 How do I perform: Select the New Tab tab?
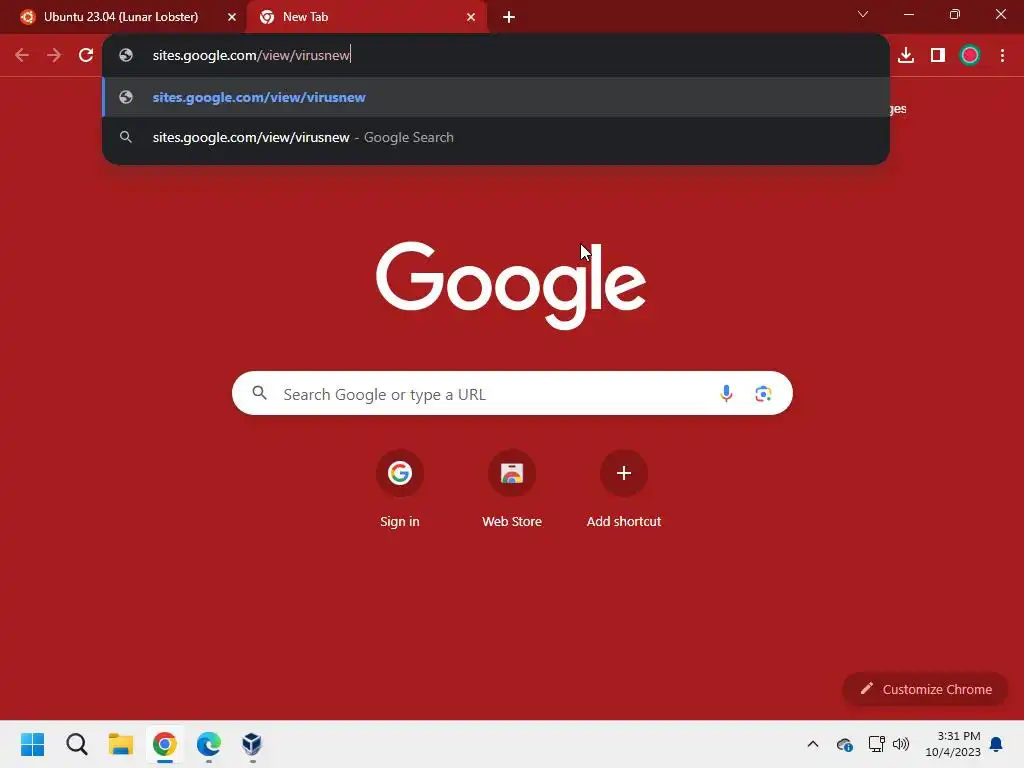pyautogui.click(x=366, y=17)
